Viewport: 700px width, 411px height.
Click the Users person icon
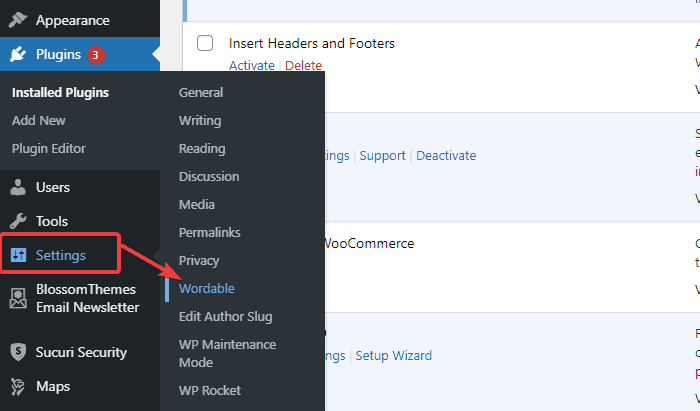click(x=18, y=187)
